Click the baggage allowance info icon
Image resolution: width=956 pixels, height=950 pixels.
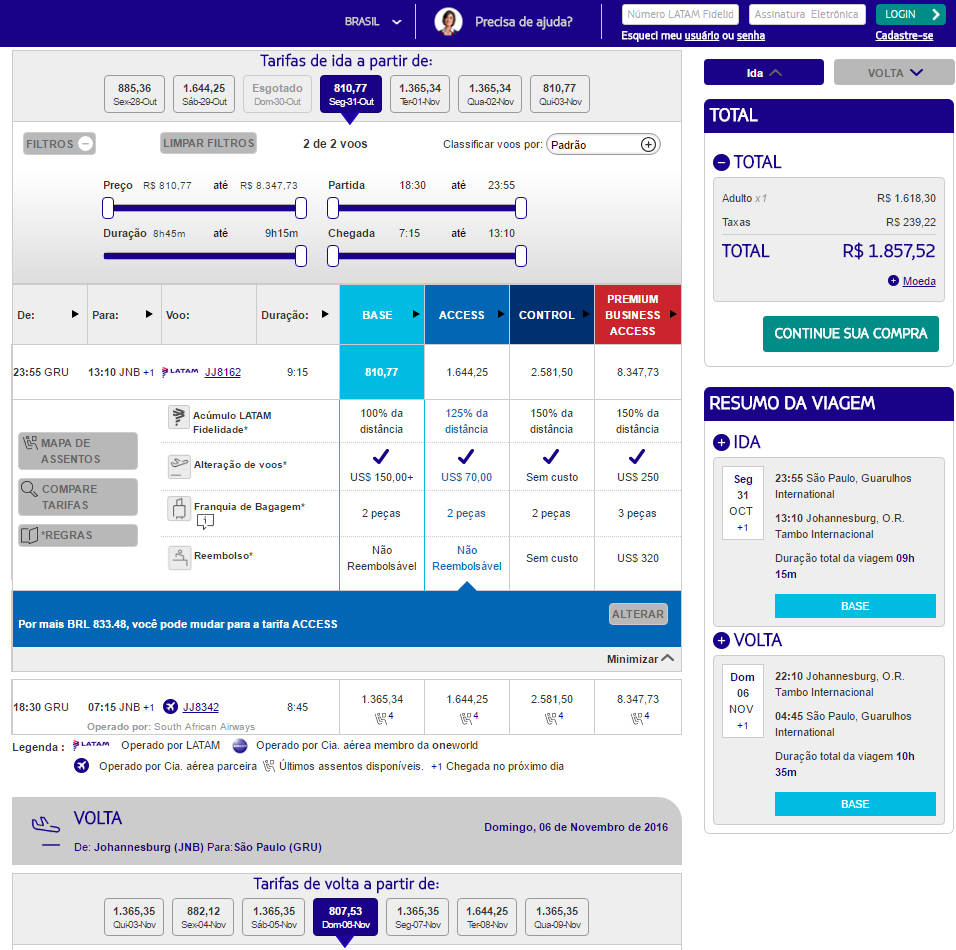point(205,521)
